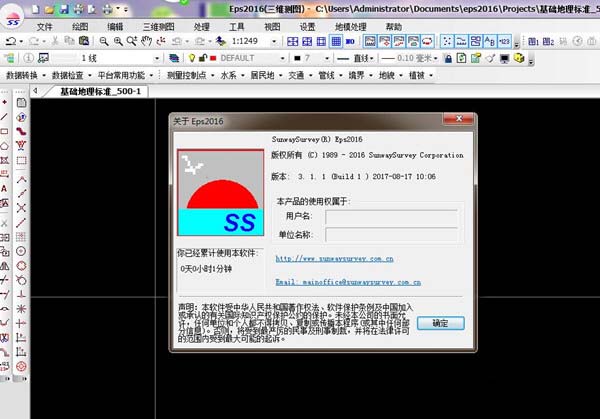600x419 pixels.
Task: Select the asterisk star snap tool
Action: (x=21, y=309)
